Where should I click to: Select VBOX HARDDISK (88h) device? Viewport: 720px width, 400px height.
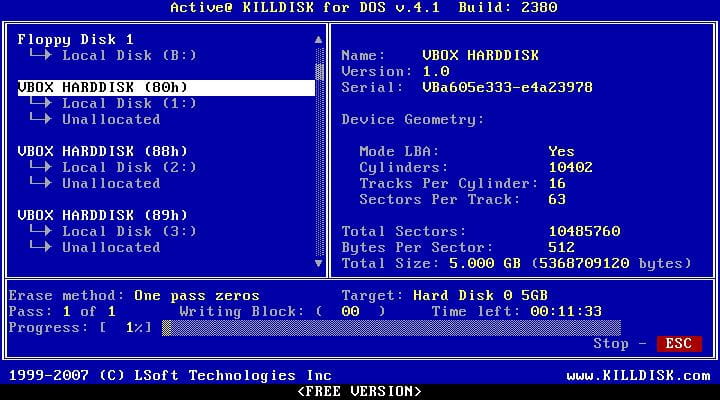(x=103, y=151)
